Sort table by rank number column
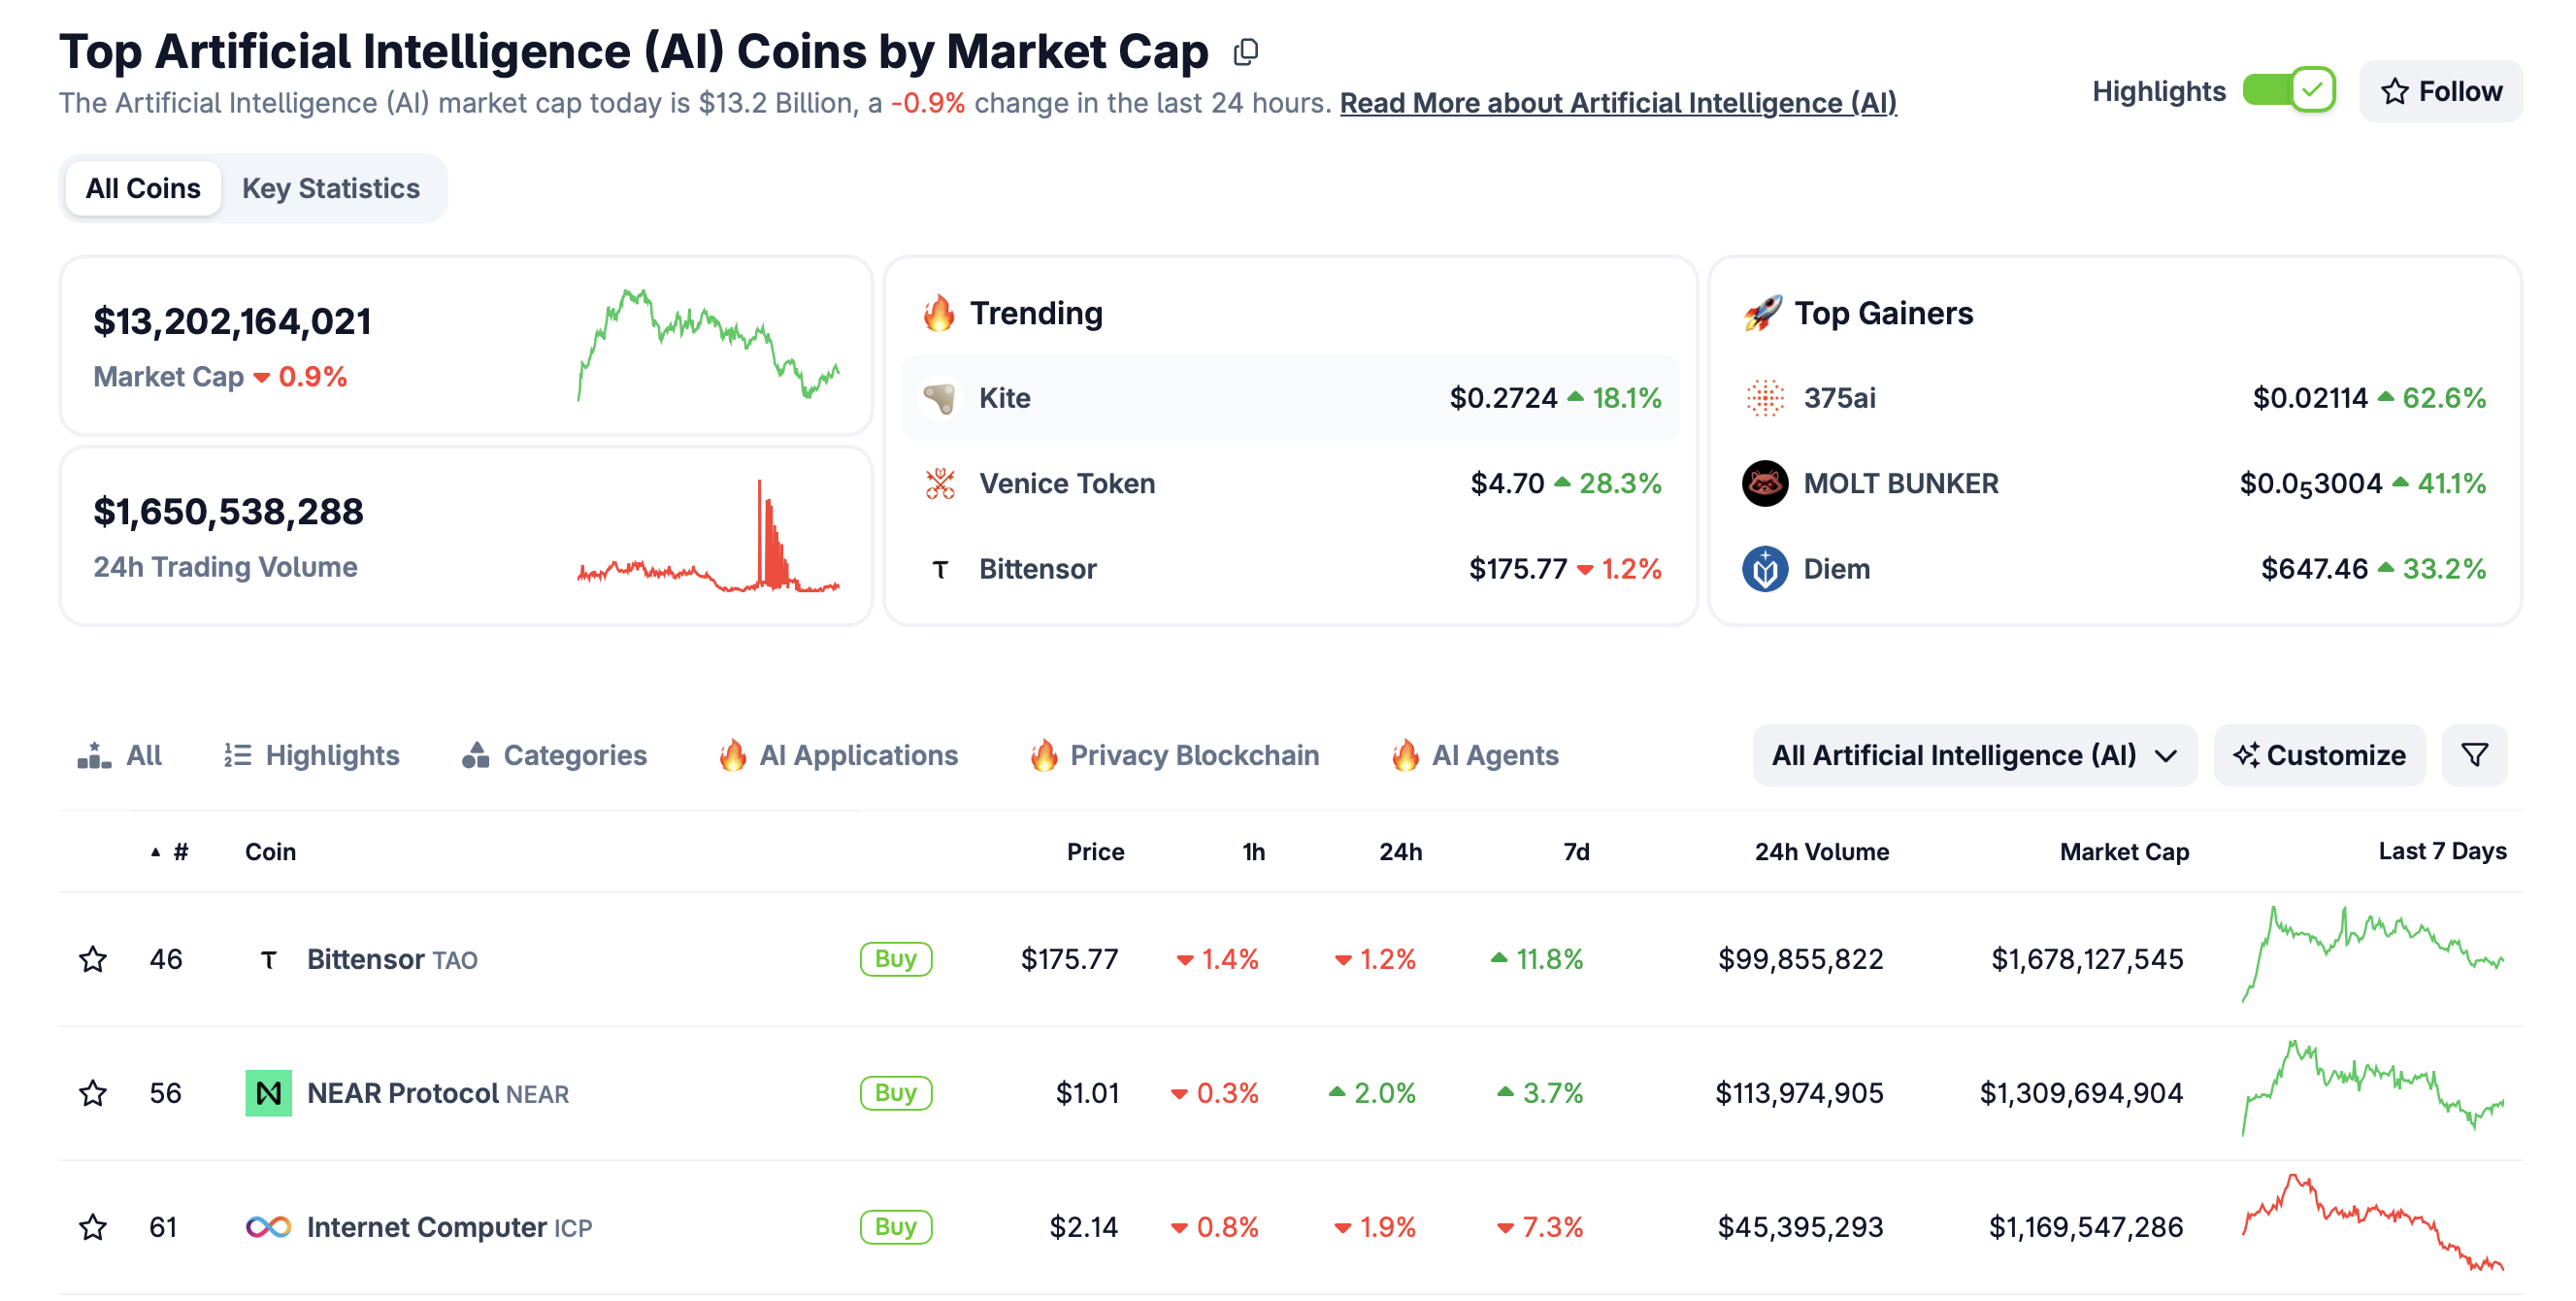 180,852
